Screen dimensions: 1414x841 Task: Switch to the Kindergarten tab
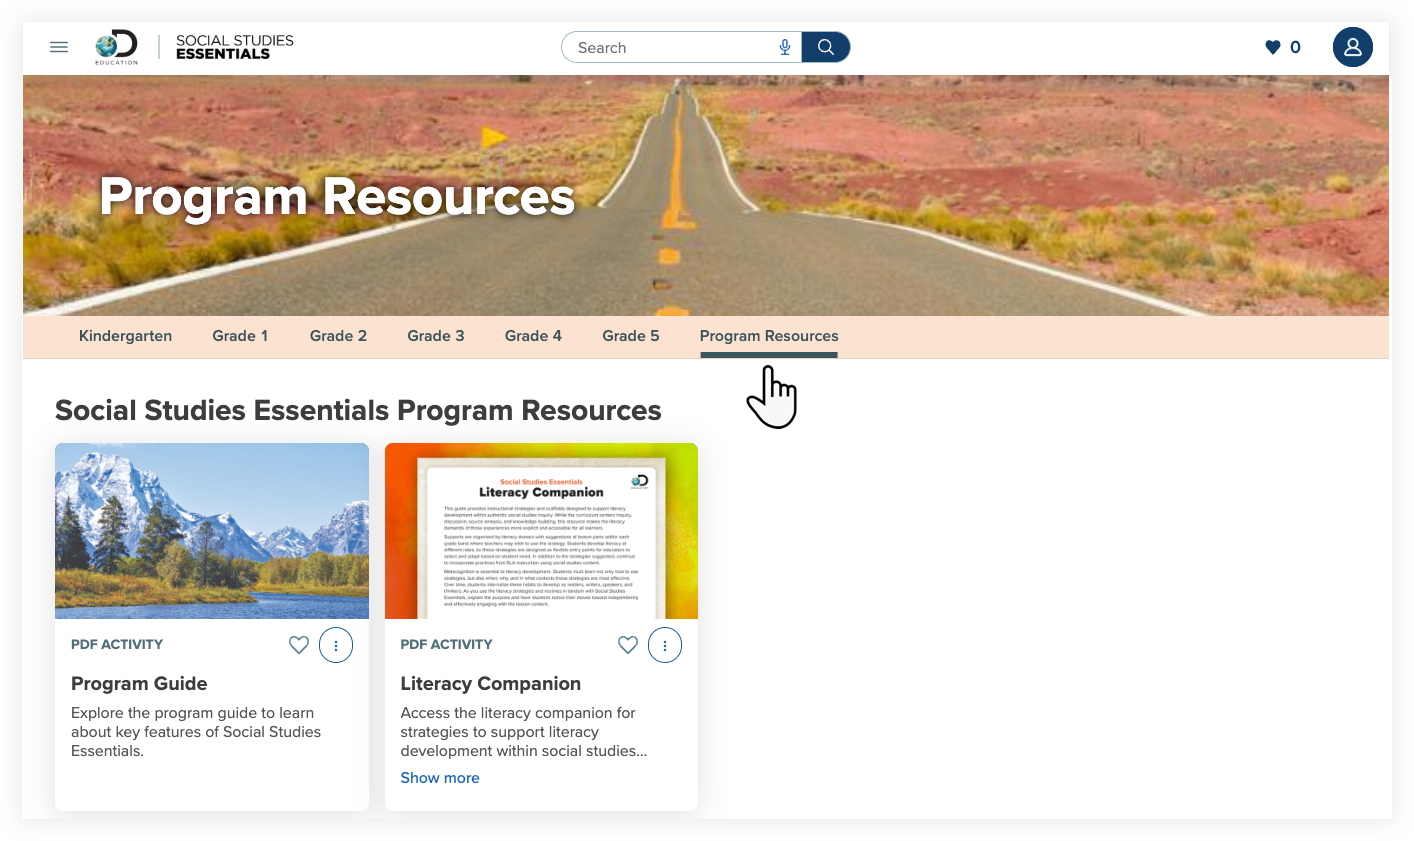point(125,336)
